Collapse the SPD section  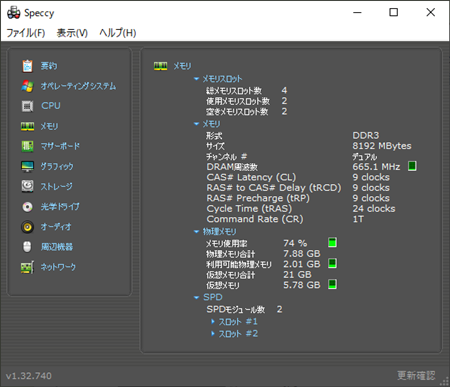coord(196,297)
